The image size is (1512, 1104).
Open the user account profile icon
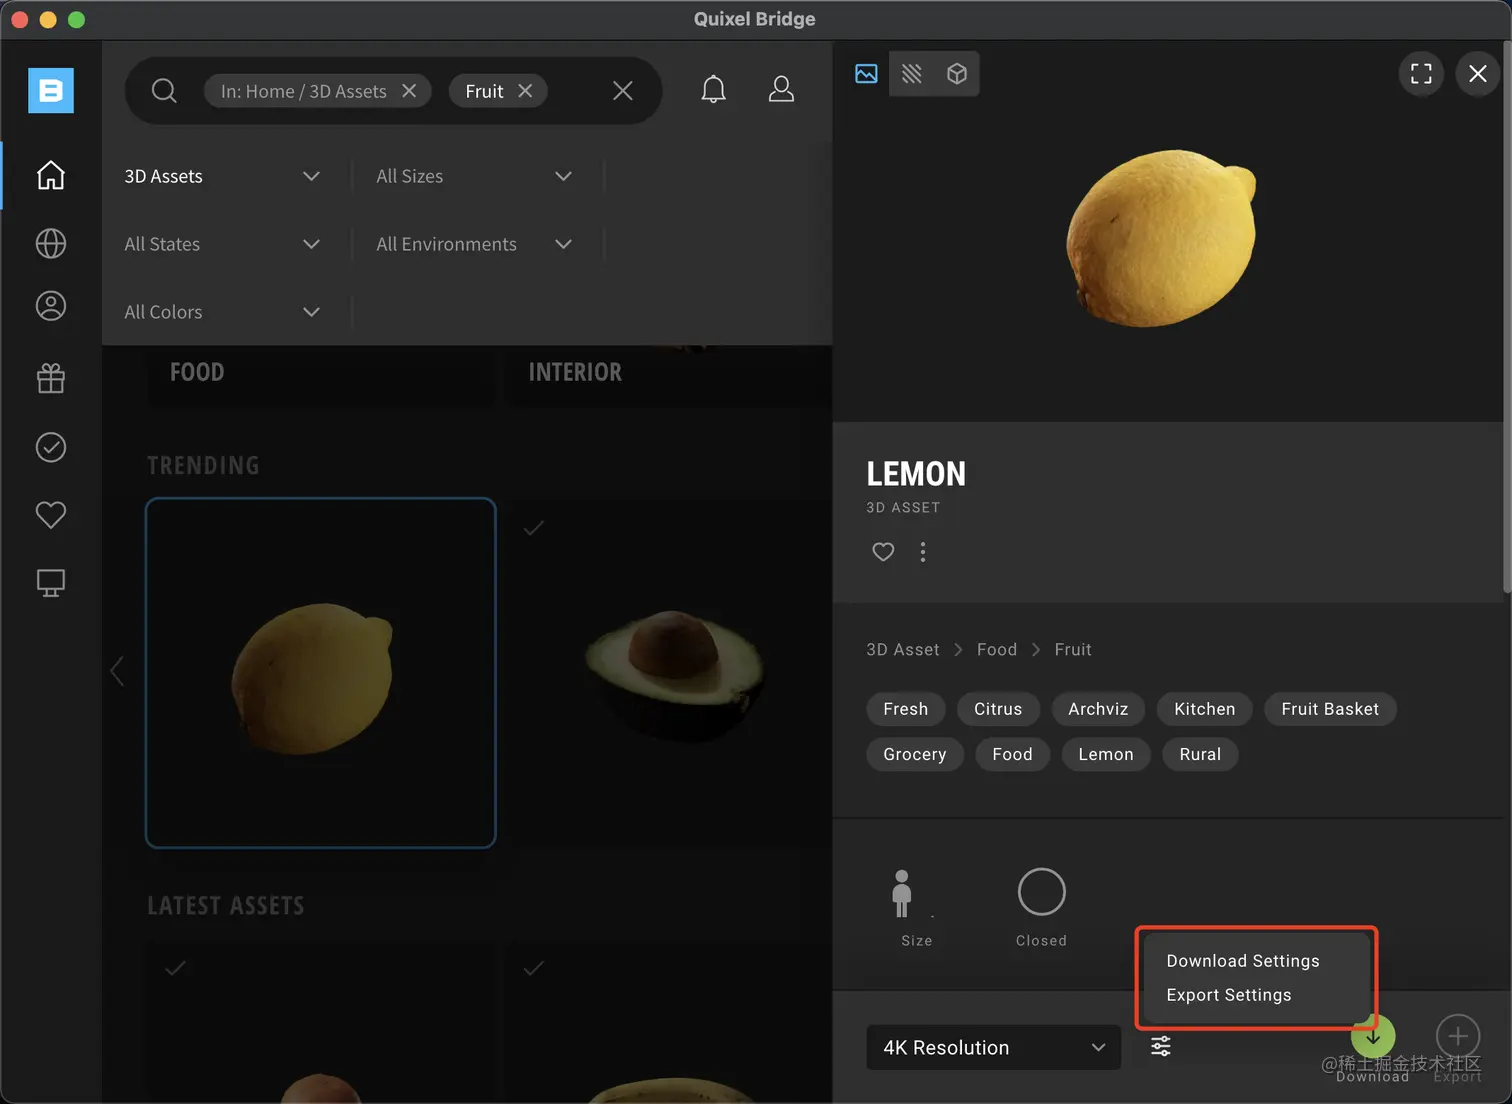click(x=781, y=90)
